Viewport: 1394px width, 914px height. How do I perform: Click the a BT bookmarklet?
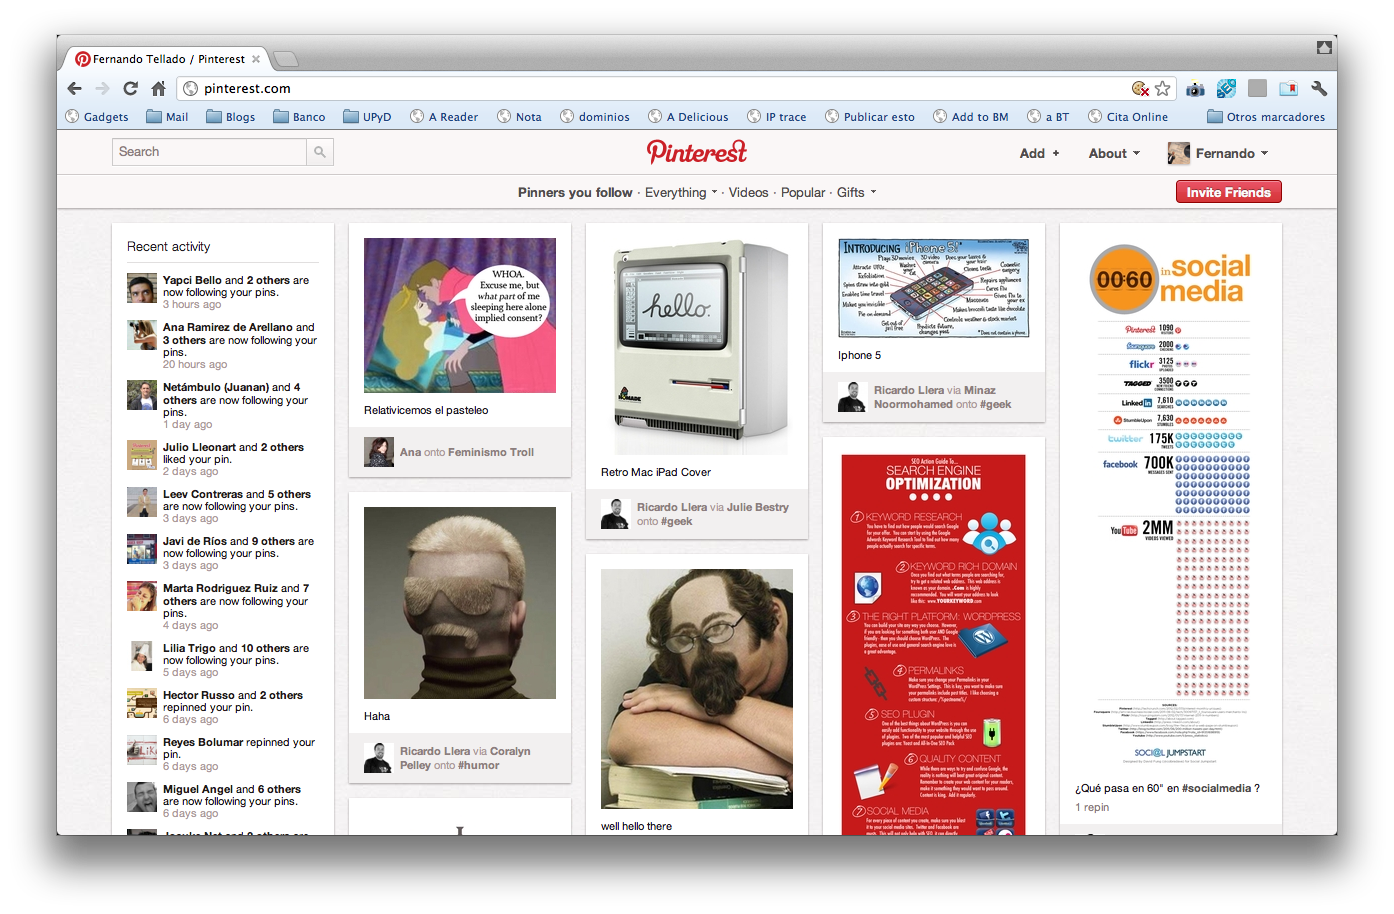pyautogui.click(x=1048, y=117)
